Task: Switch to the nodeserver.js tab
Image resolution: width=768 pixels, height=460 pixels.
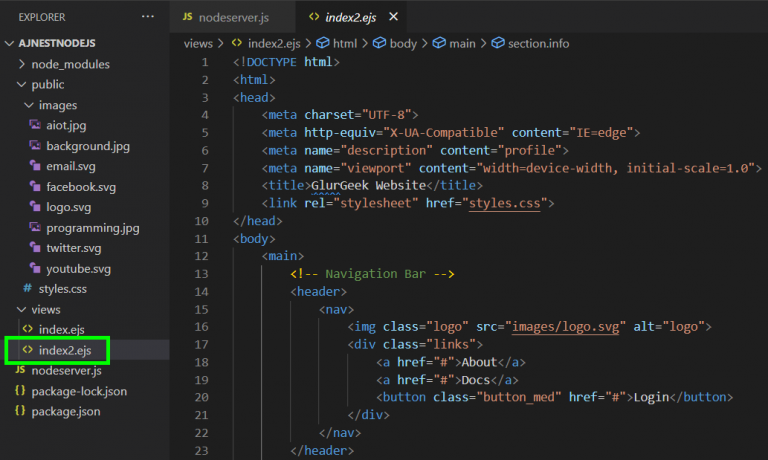Action: 234,17
